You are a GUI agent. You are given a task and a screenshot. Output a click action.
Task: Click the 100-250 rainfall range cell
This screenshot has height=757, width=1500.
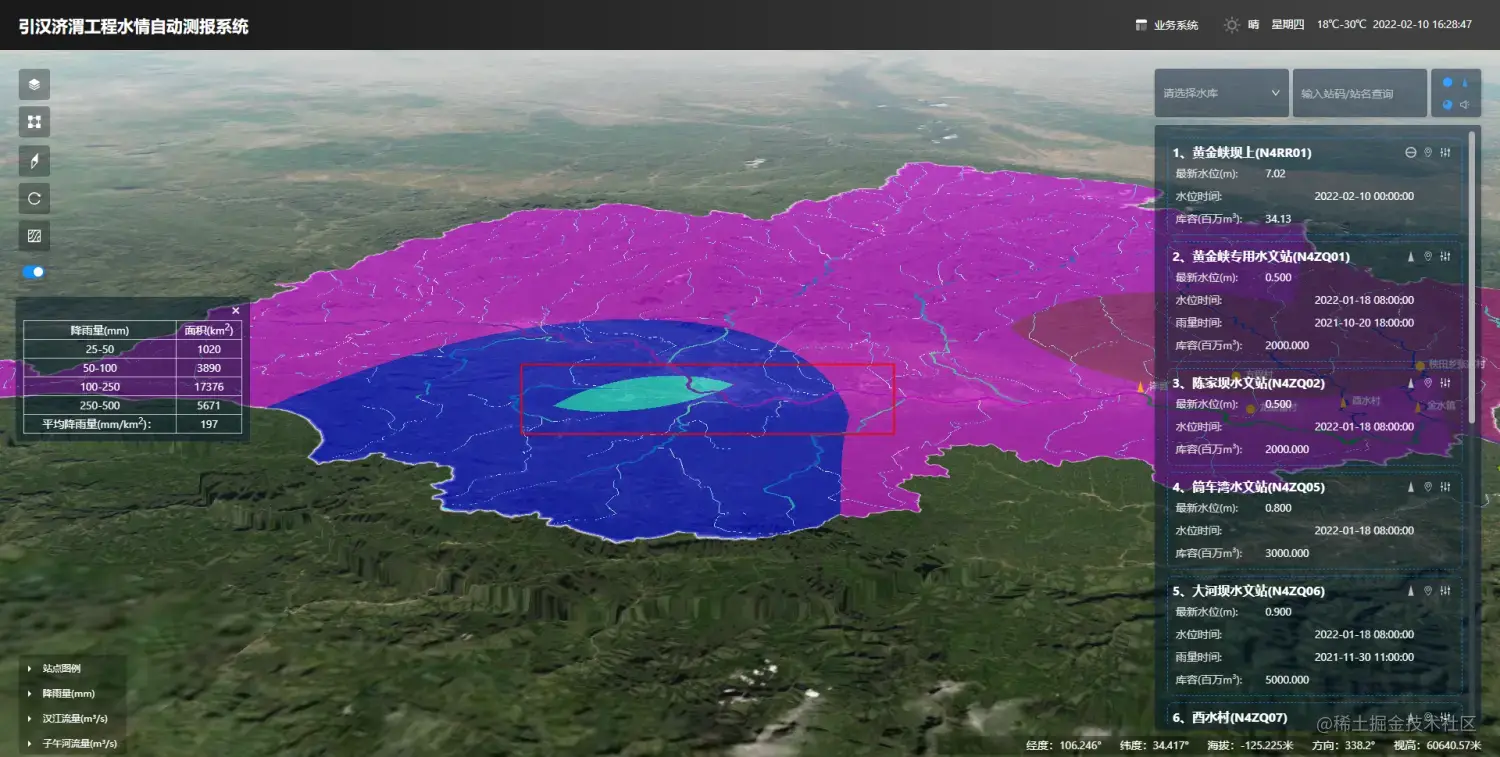point(99,387)
